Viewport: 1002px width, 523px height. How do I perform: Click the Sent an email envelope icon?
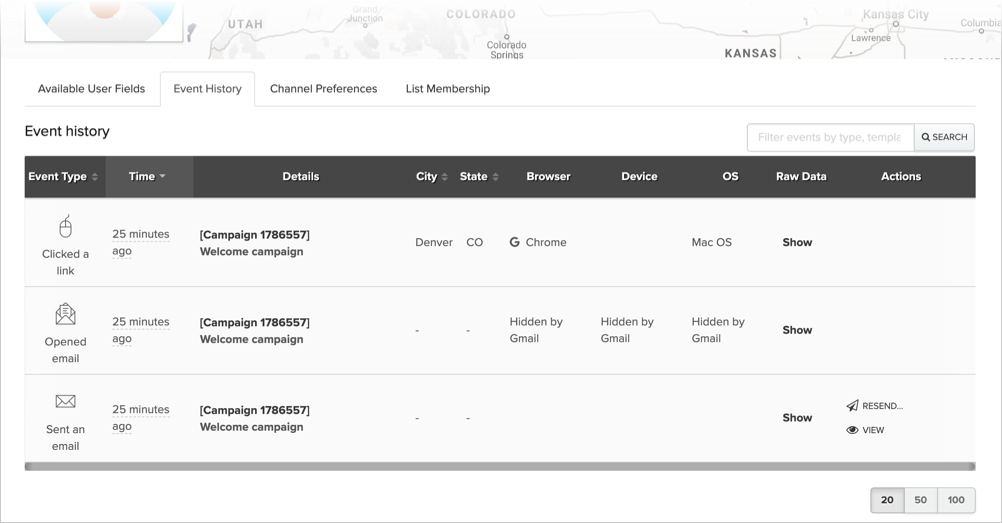[65, 401]
